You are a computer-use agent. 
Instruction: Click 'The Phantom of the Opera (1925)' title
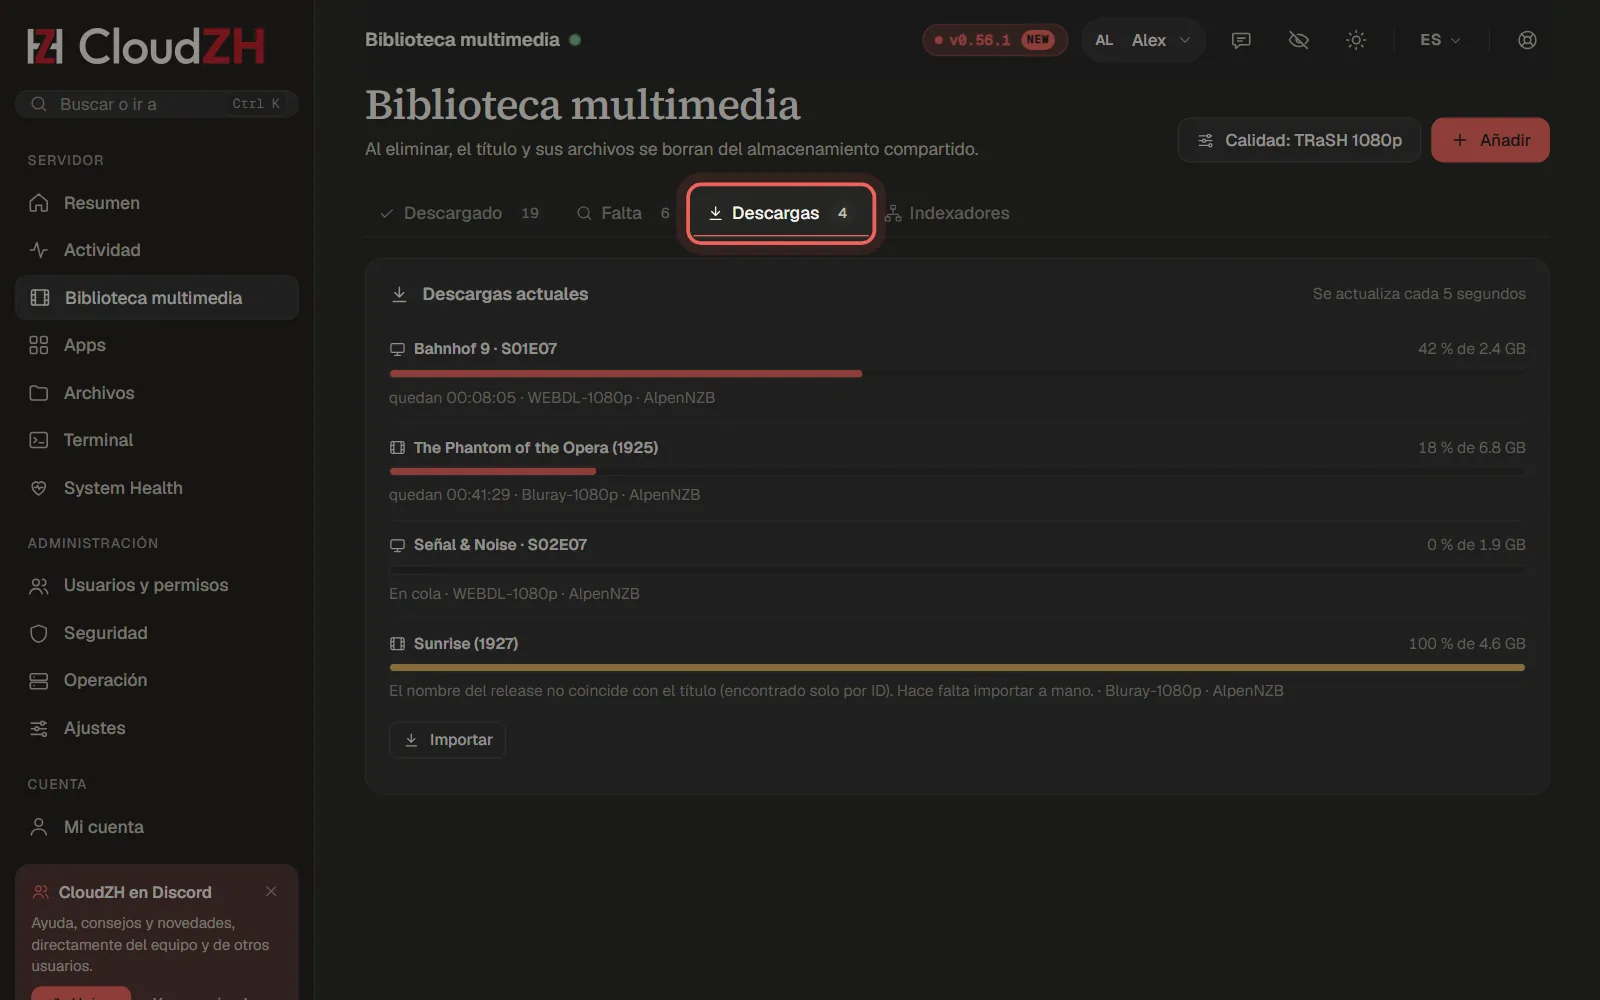coord(536,448)
